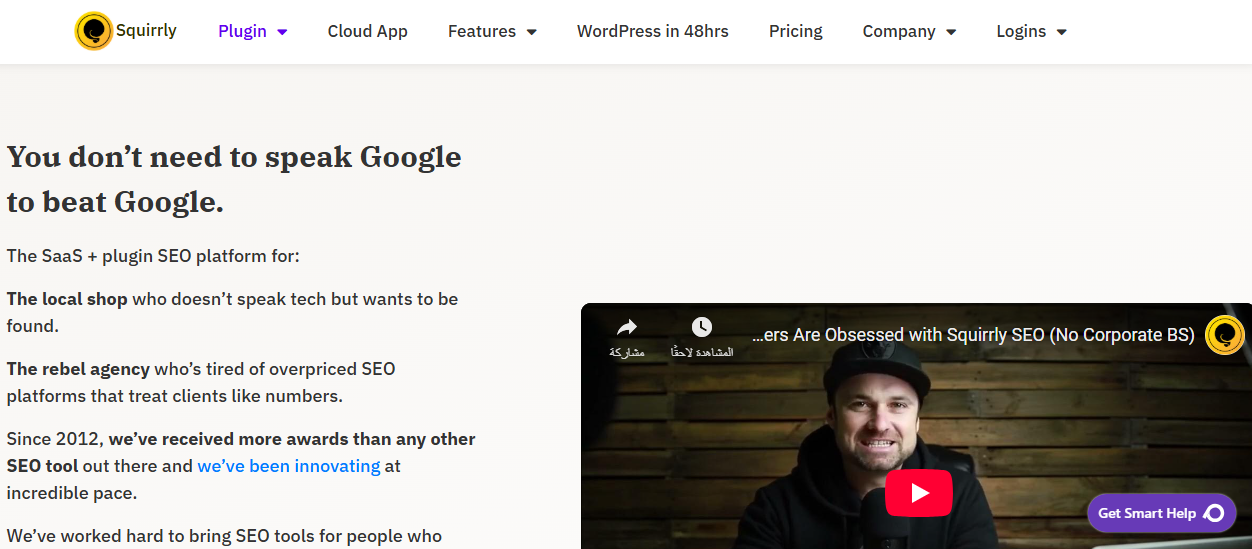Screen dimensions: 1252x549
Task: Click the Get Smart Help button
Action: click(1147, 513)
